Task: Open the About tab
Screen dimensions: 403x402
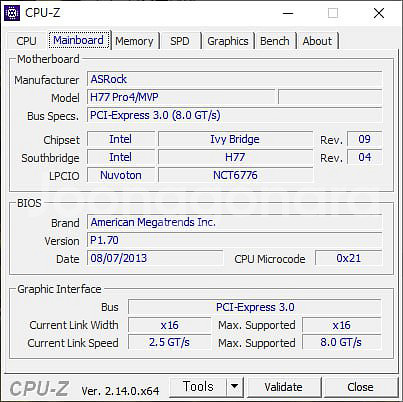Action: 317,41
